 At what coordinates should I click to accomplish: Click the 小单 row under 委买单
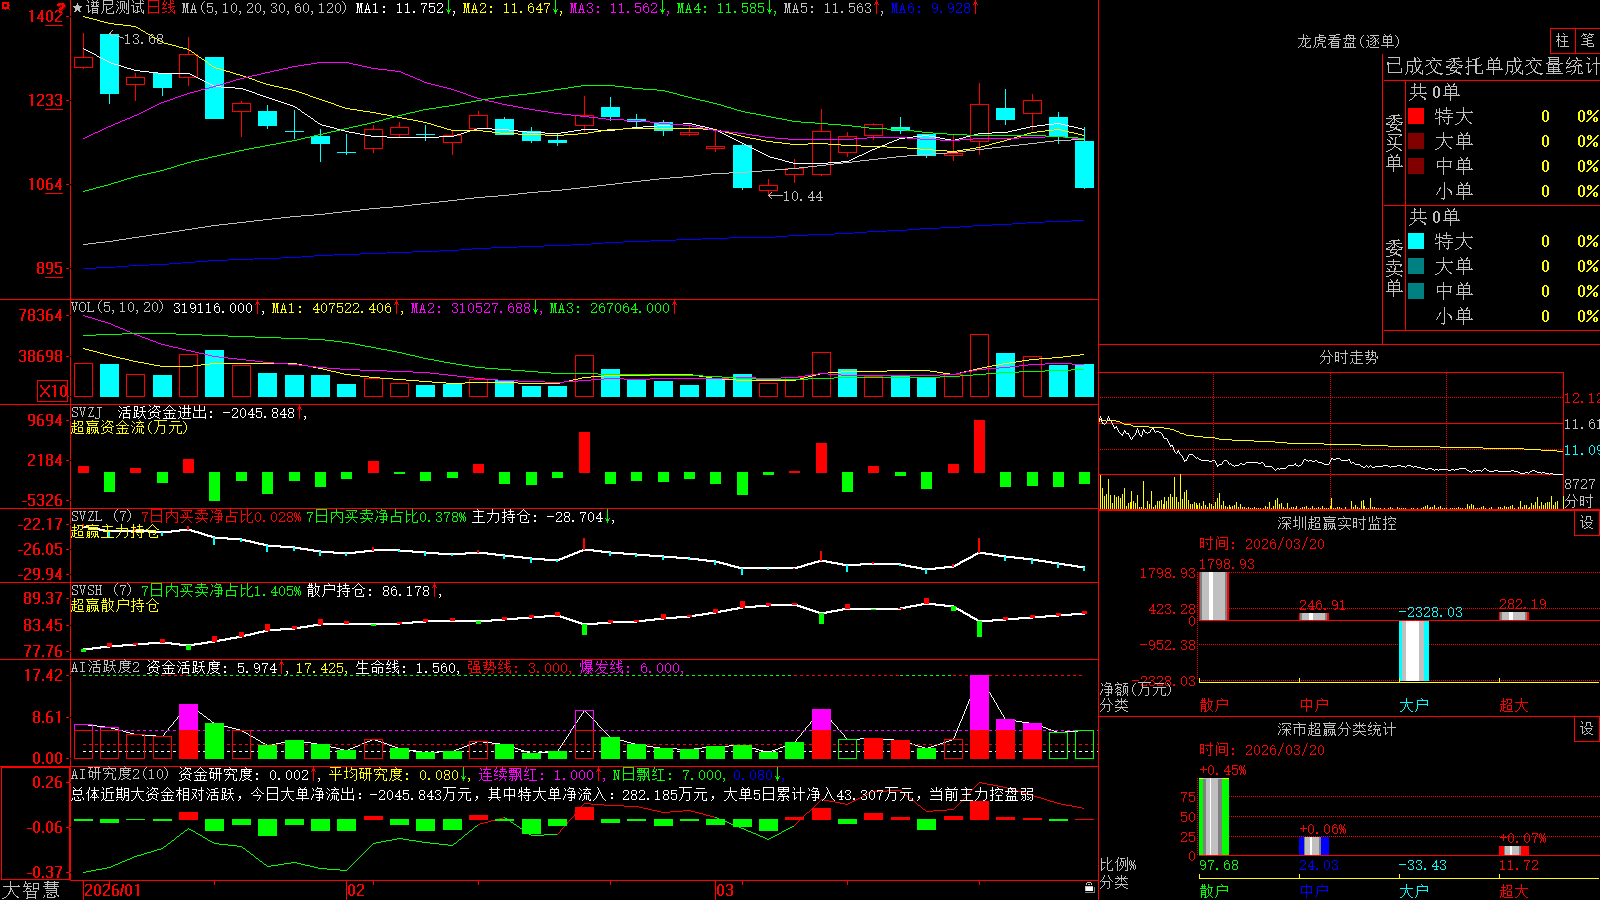click(1503, 191)
